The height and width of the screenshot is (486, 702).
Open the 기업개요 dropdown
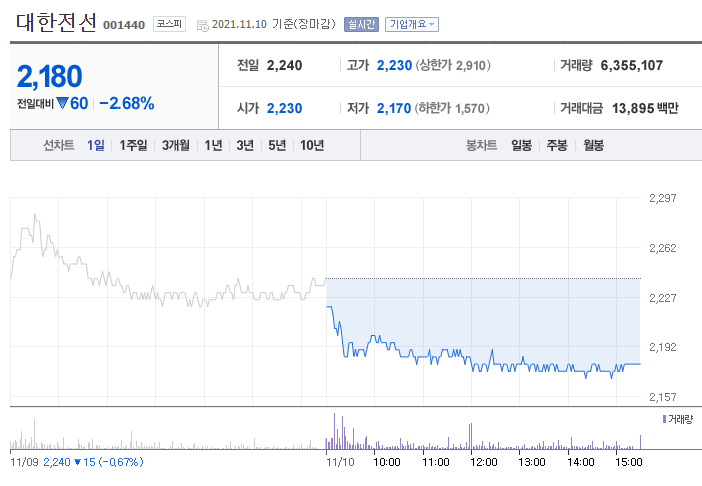tap(411, 24)
